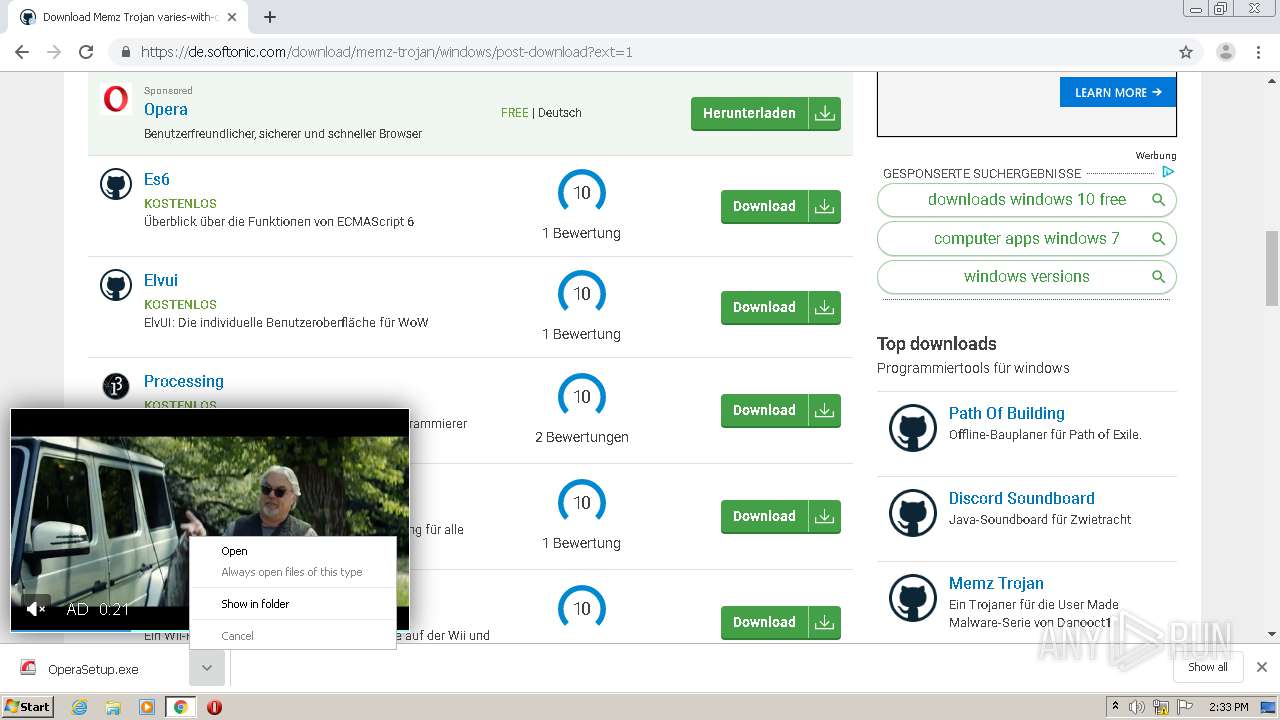Open the Memz Trojan sidebar link
This screenshot has width=1280, height=720.
996,583
